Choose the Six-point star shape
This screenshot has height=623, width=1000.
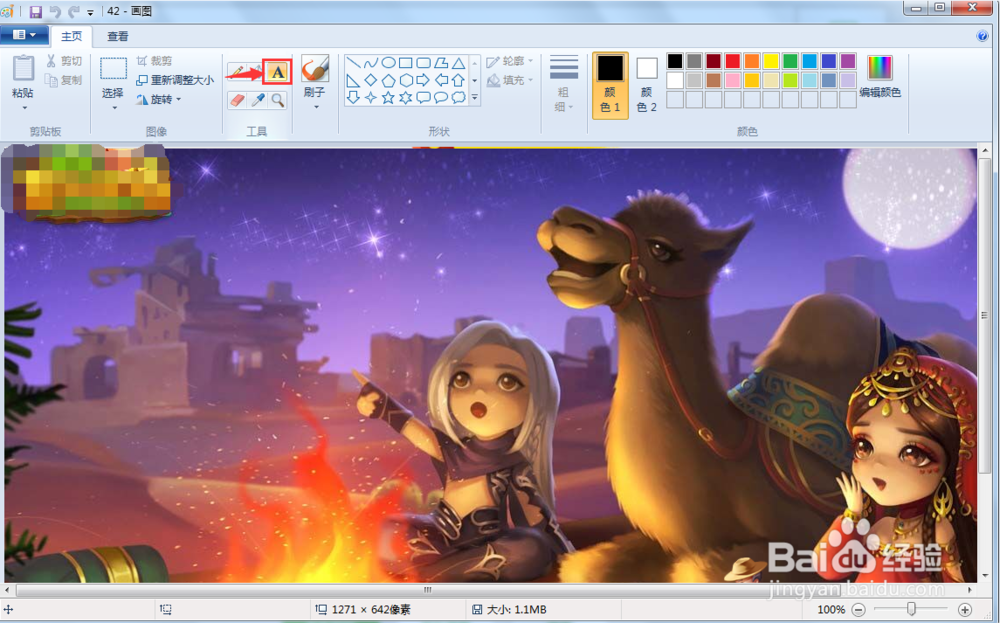(x=406, y=98)
